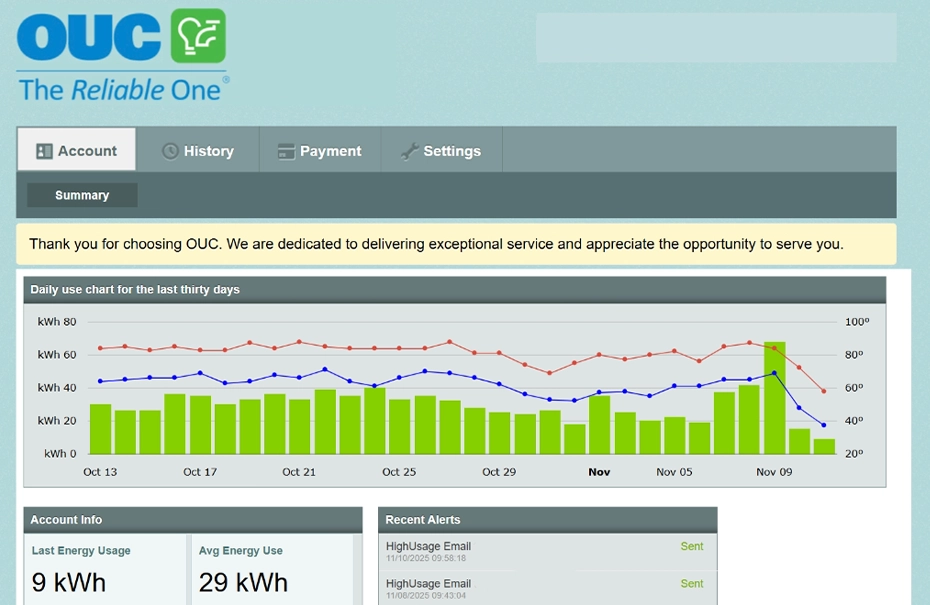The width and height of the screenshot is (930, 605).
Task: Click the Avg Energy Use 29 kWh value
Action: click(x=243, y=582)
